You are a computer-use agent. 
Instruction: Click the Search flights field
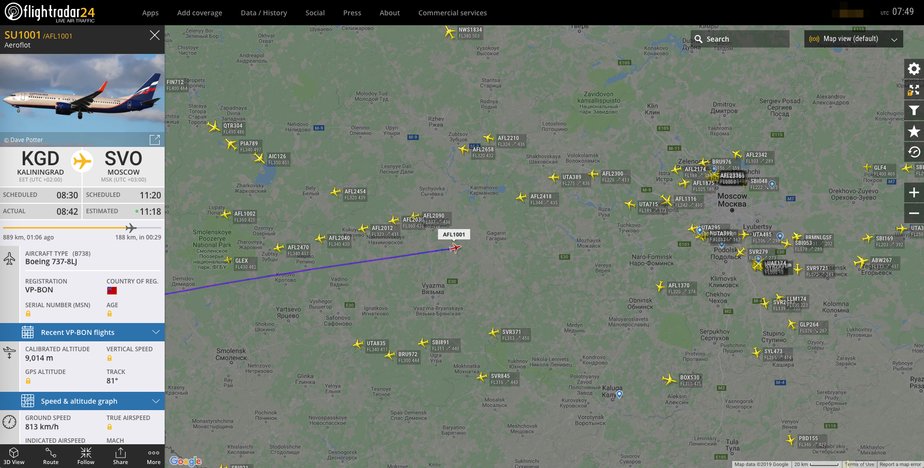[740, 39]
